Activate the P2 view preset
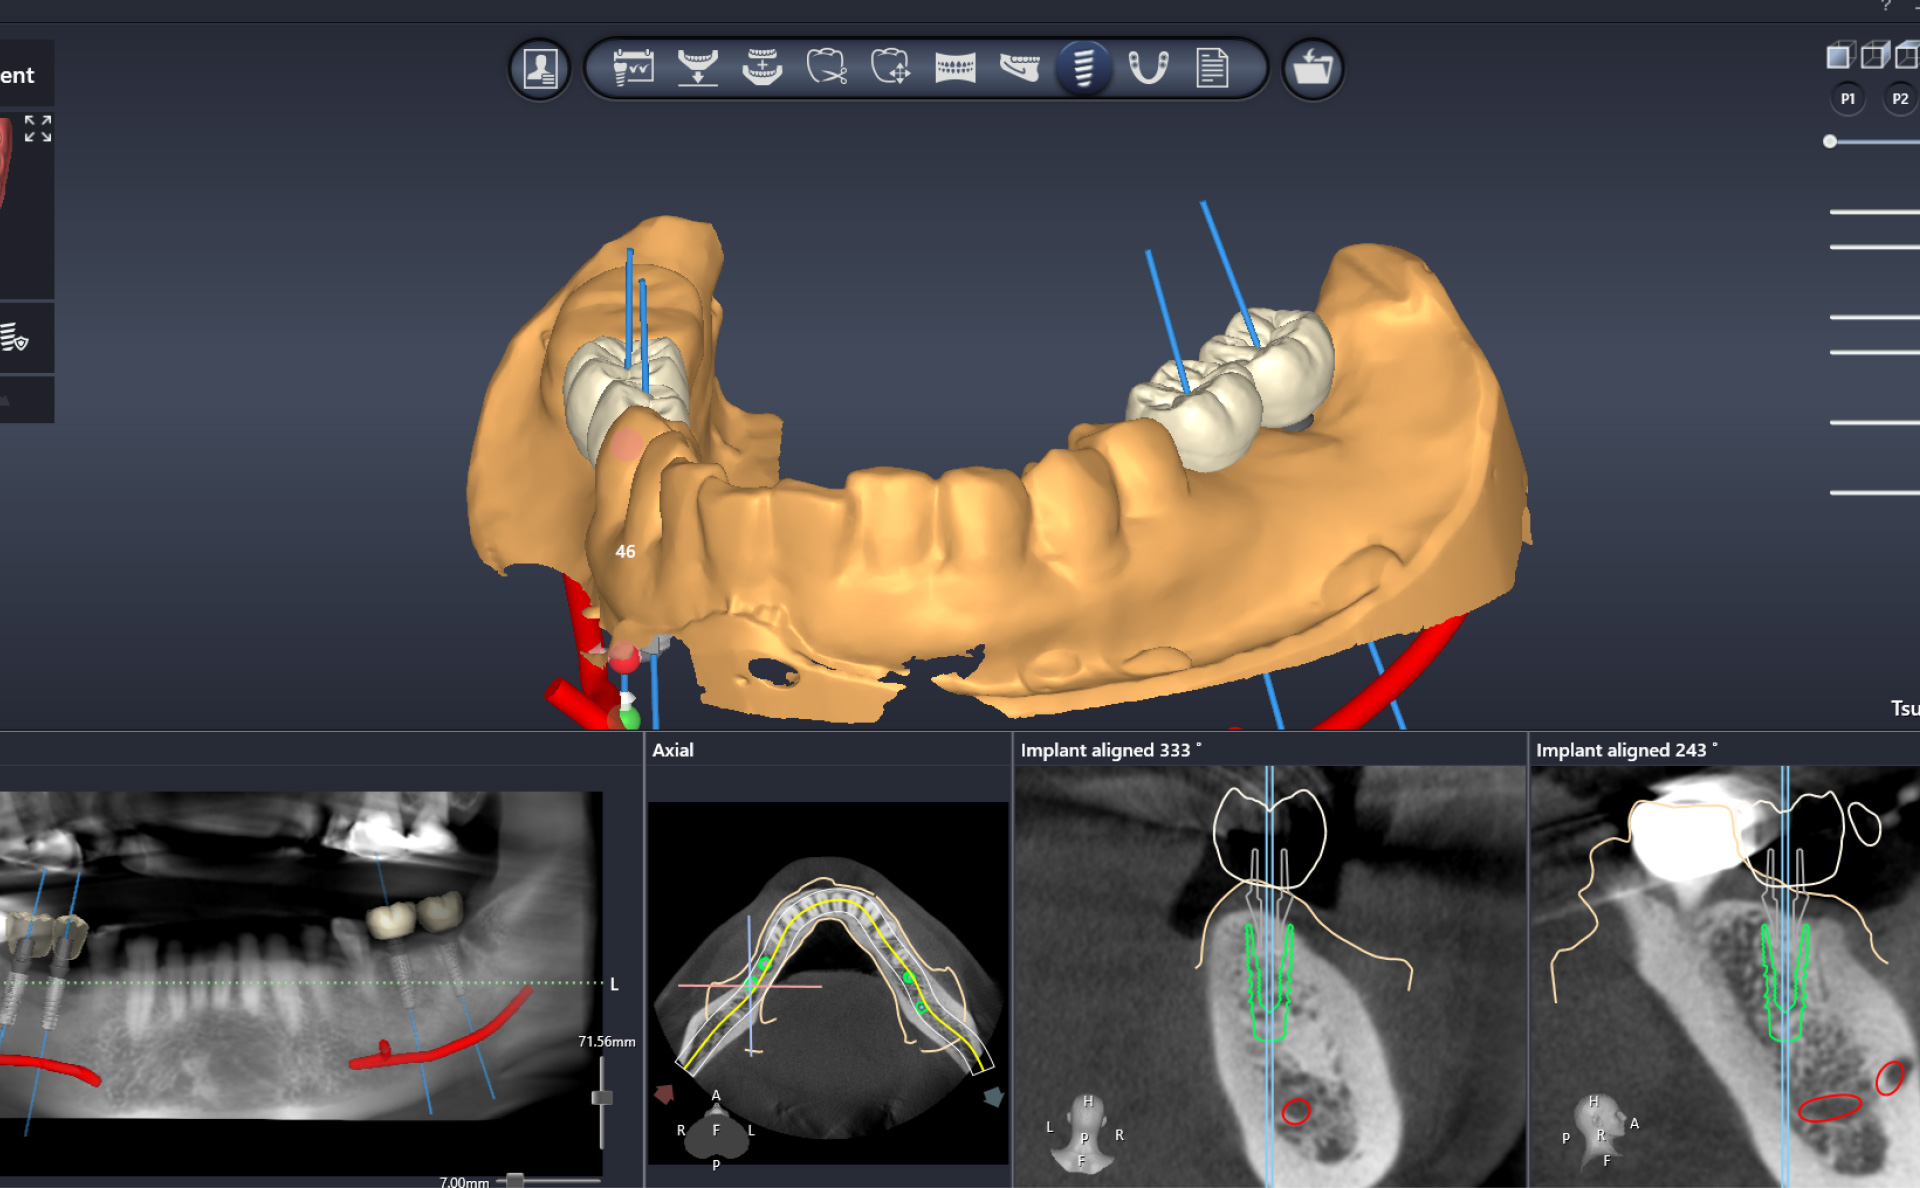Image resolution: width=1920 pixels, height=1188 pixels. (x=1900, y=99)
